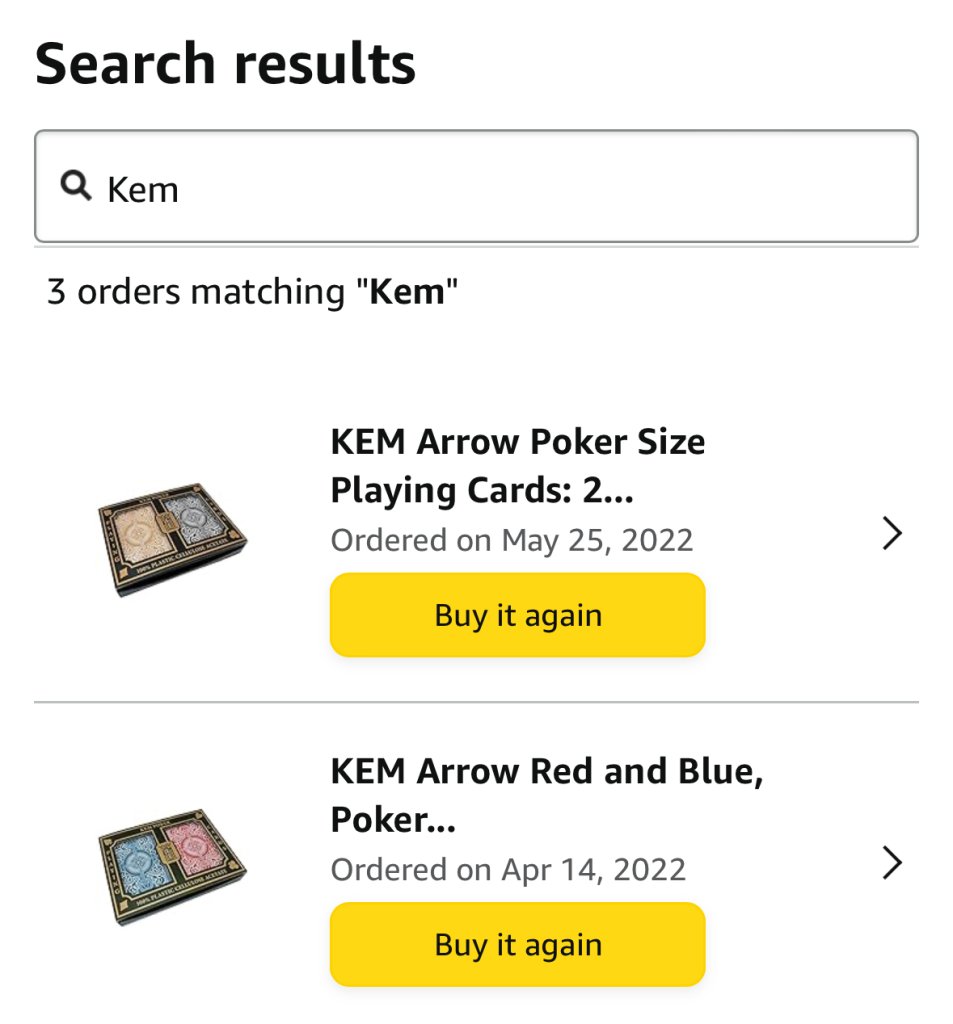Expand the May 25, 2022 order chevron
This screenshot has width=953, height=1024.
[x=892, y=534]
